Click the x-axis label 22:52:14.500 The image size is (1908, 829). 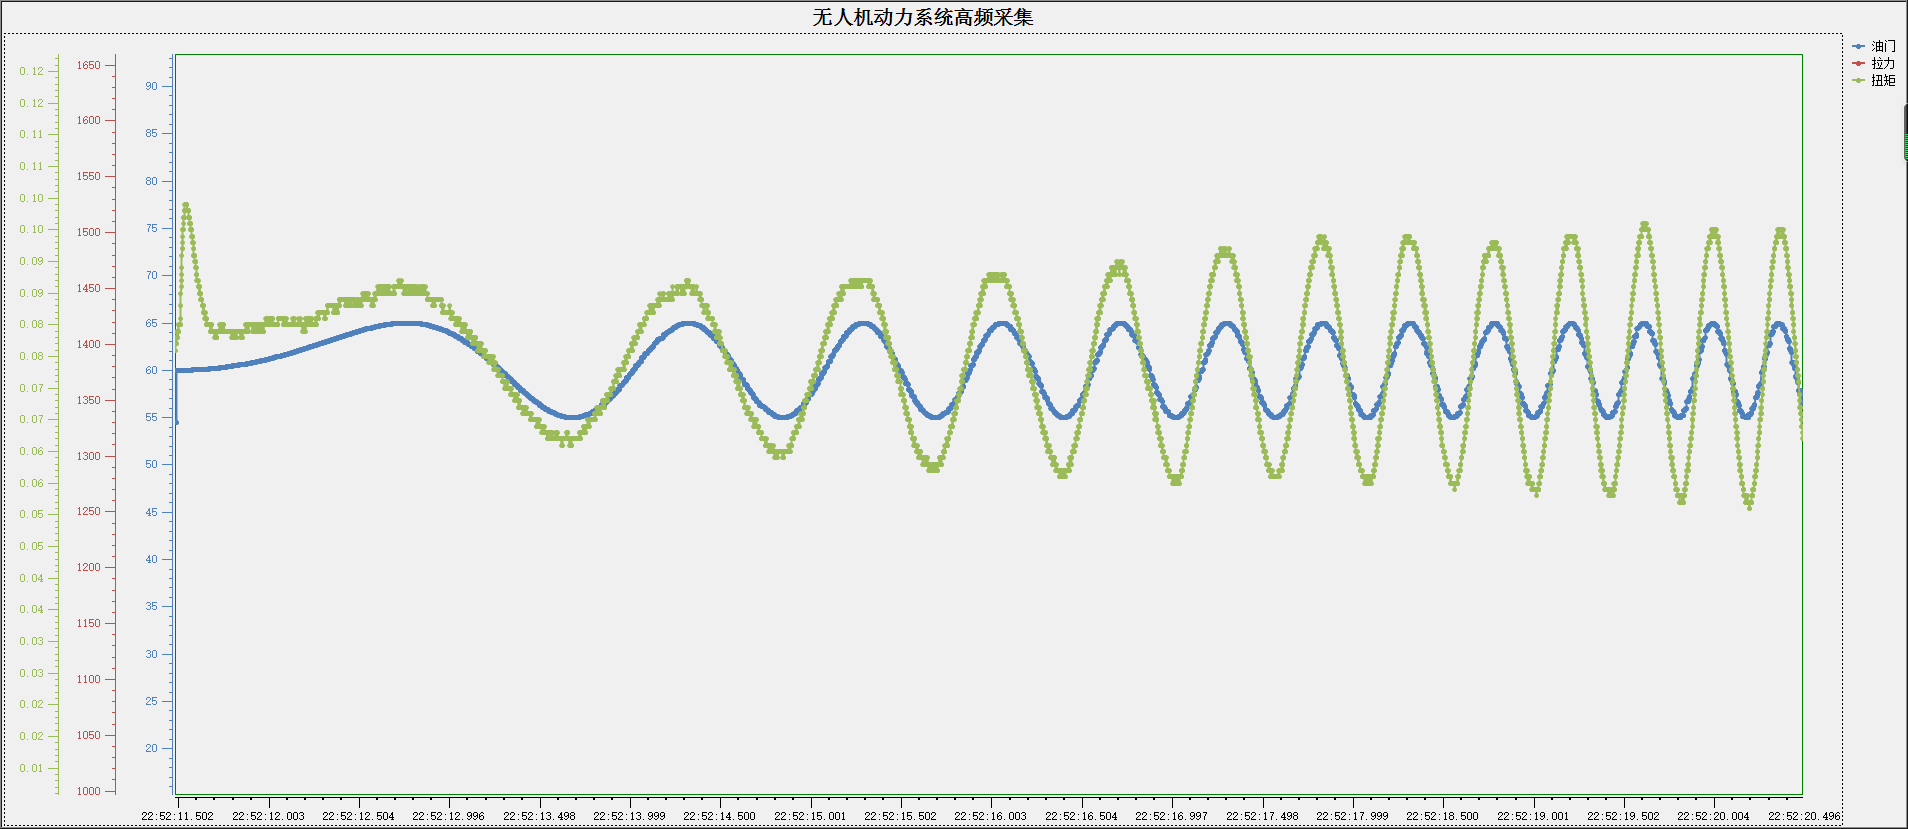[719, 816]
